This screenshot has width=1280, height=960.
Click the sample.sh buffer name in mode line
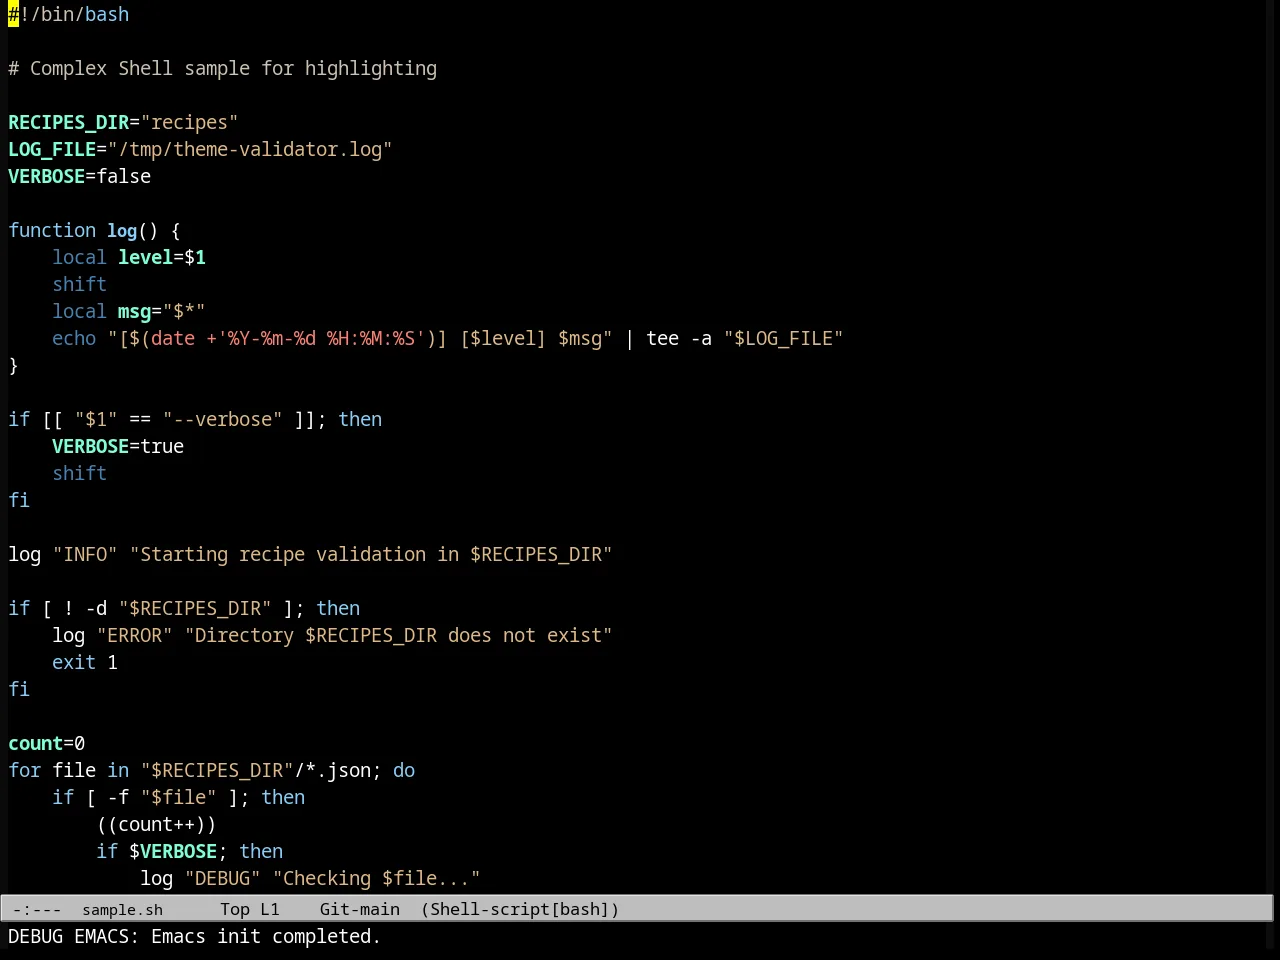(x=122, y=909)
